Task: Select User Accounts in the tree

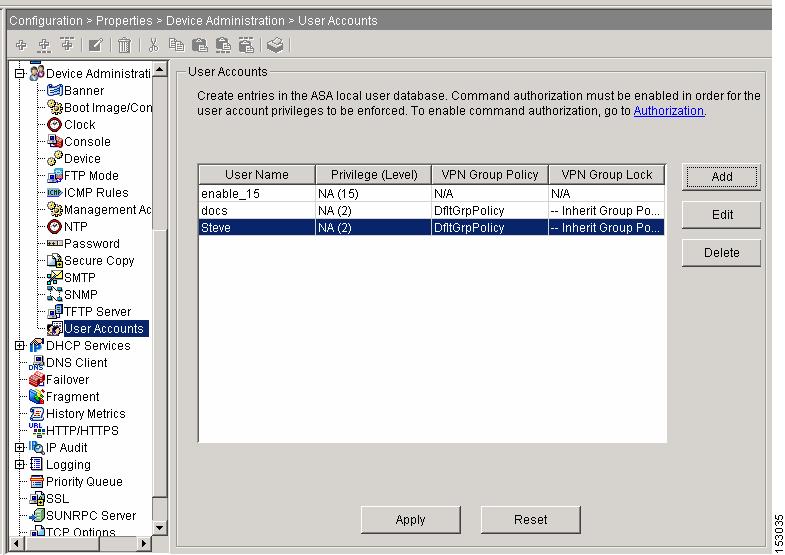Action: 104,329
